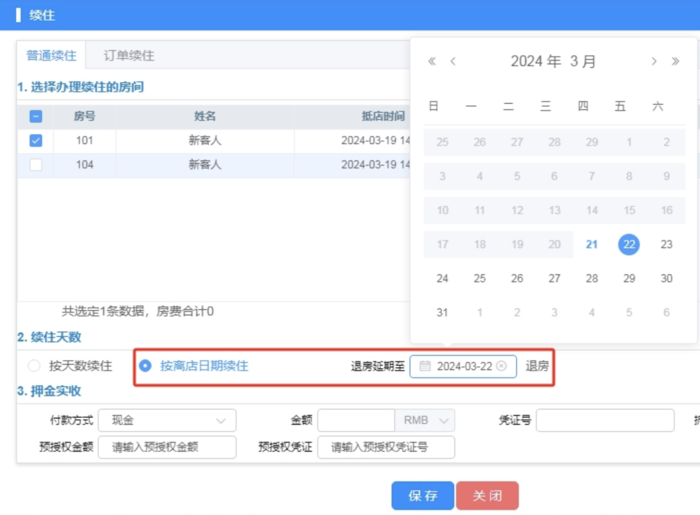
Task: Click the 关闭 close button
Action: (487, 496)
